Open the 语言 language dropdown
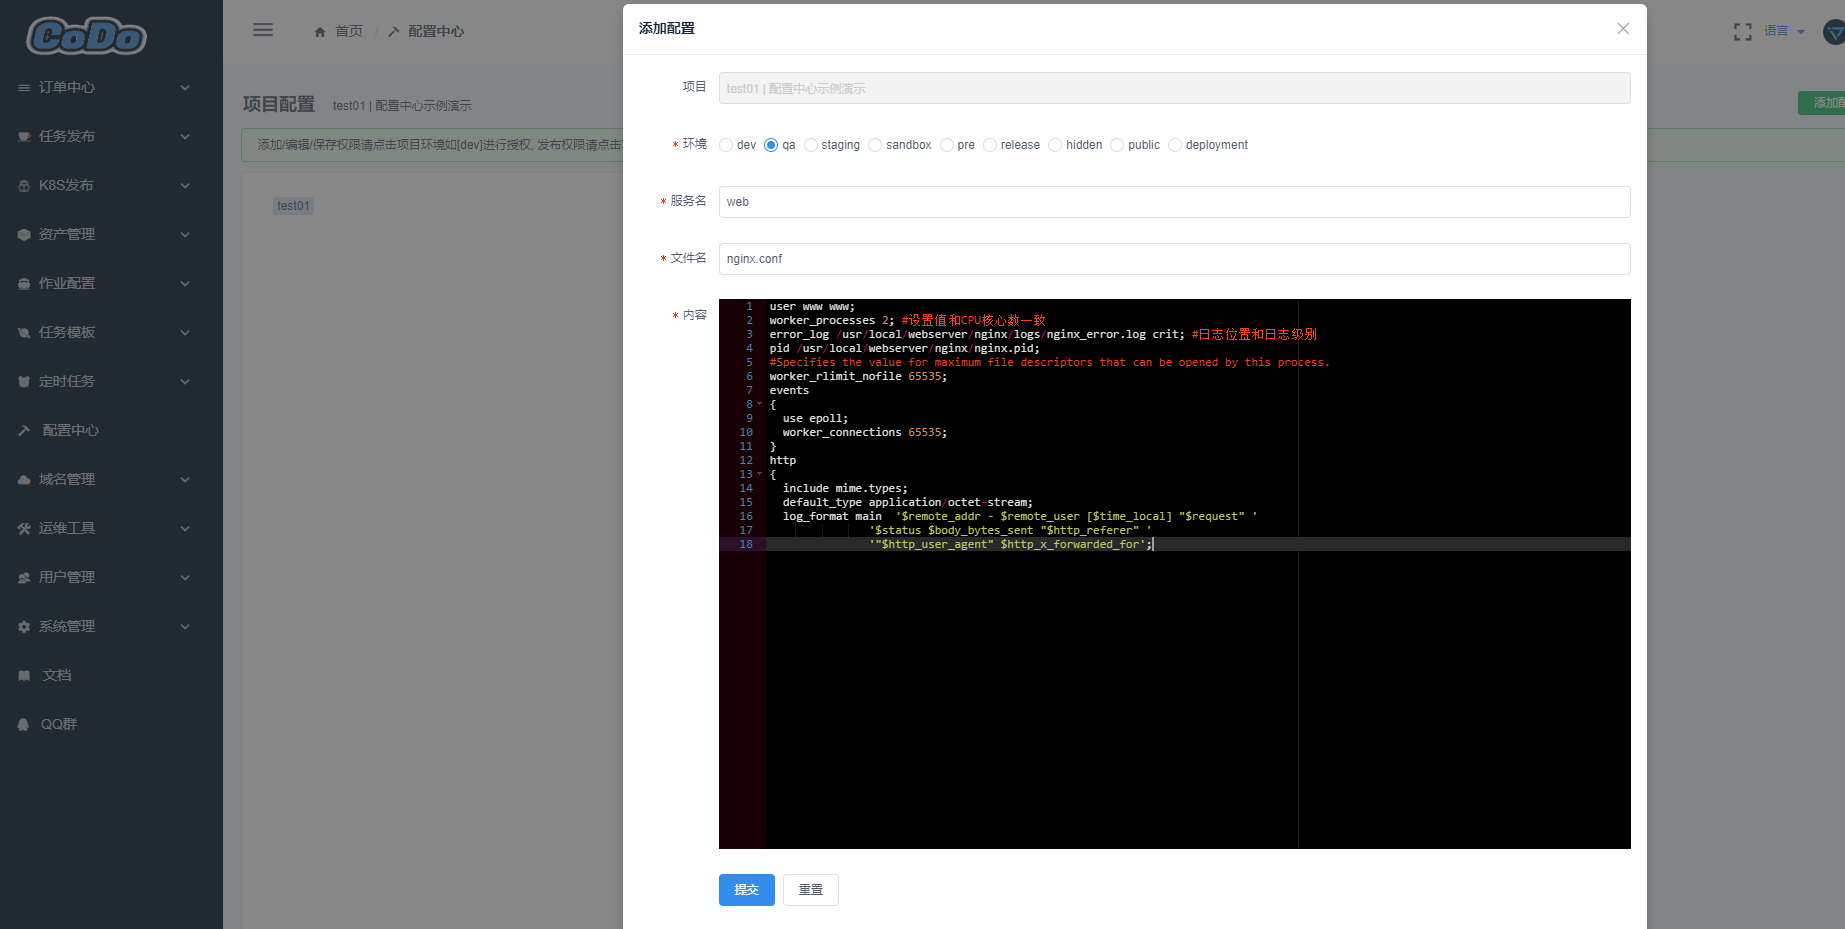 pyautogui.click(x=1784, y=31)
